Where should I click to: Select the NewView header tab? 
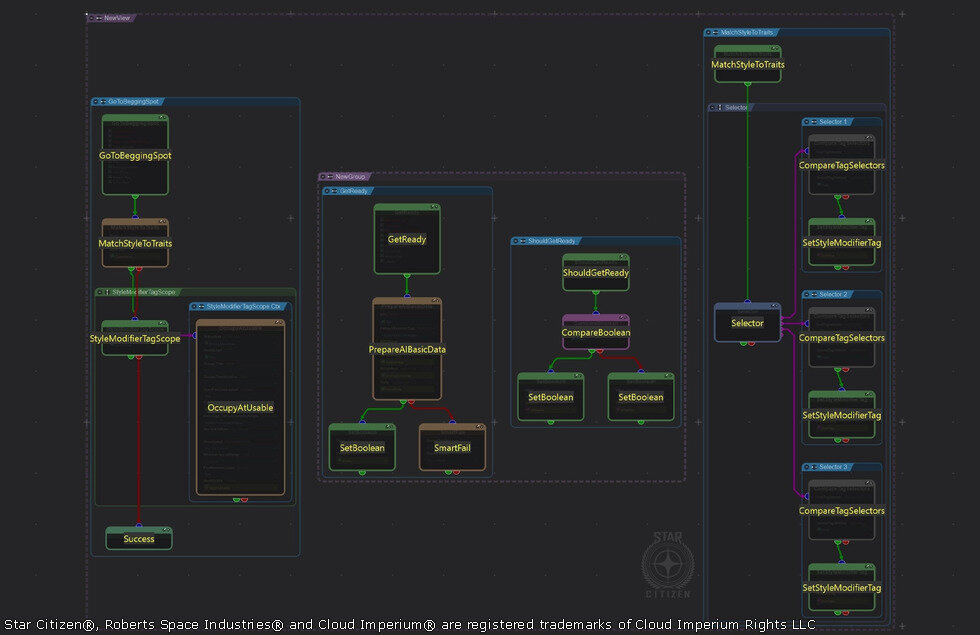111,18
